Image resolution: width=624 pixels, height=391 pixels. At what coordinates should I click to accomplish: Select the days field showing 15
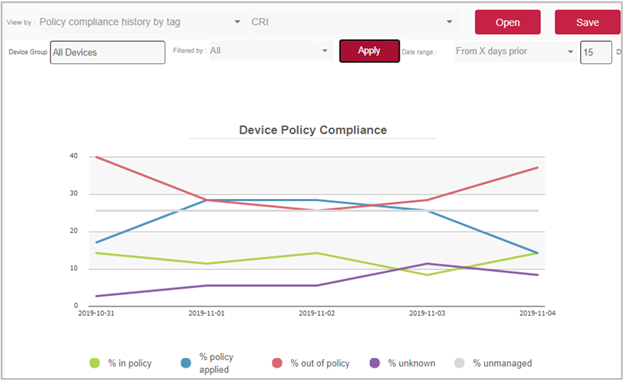click(596, 52)
